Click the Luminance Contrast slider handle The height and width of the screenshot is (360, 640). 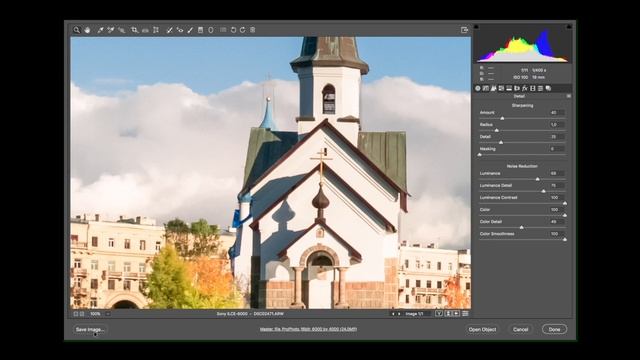click(x=565, y=203)
